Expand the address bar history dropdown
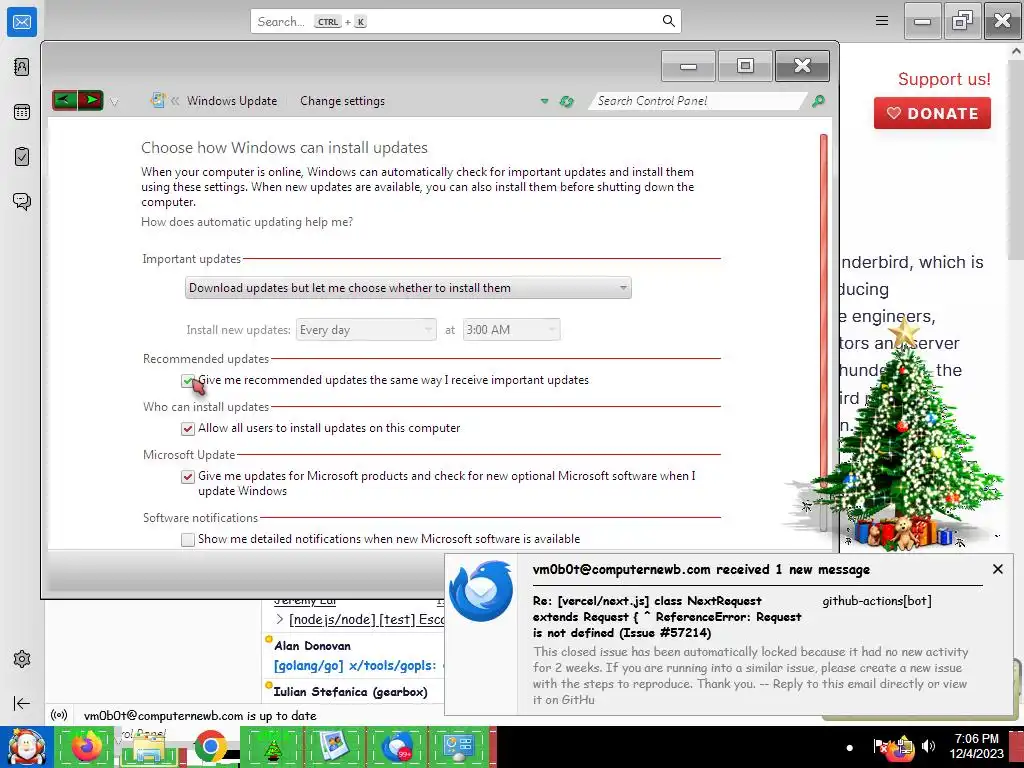This screenshot has width=1024, height=768. tap(544, 101)
